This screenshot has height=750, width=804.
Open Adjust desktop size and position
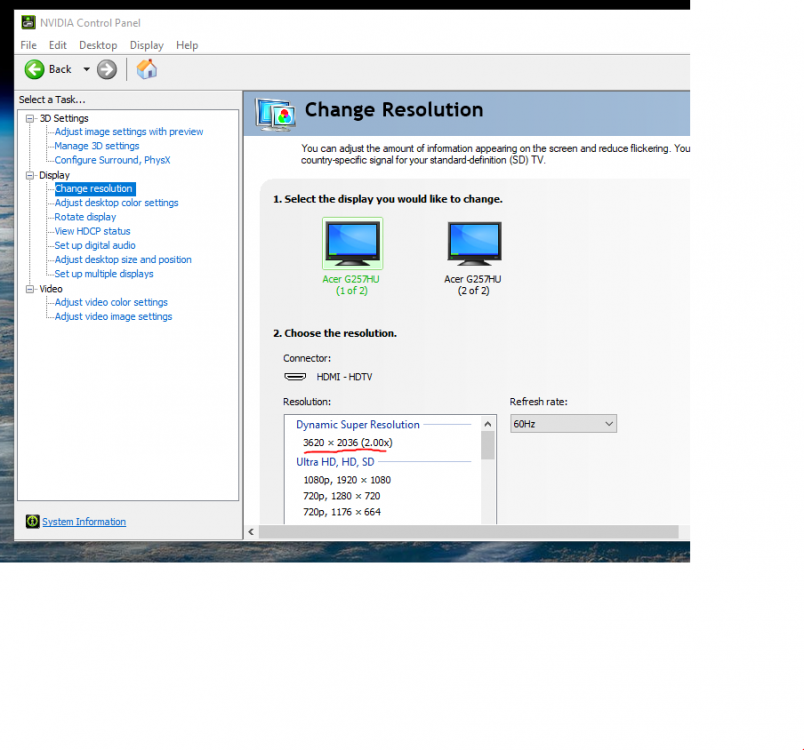click(x=123, y=260)
